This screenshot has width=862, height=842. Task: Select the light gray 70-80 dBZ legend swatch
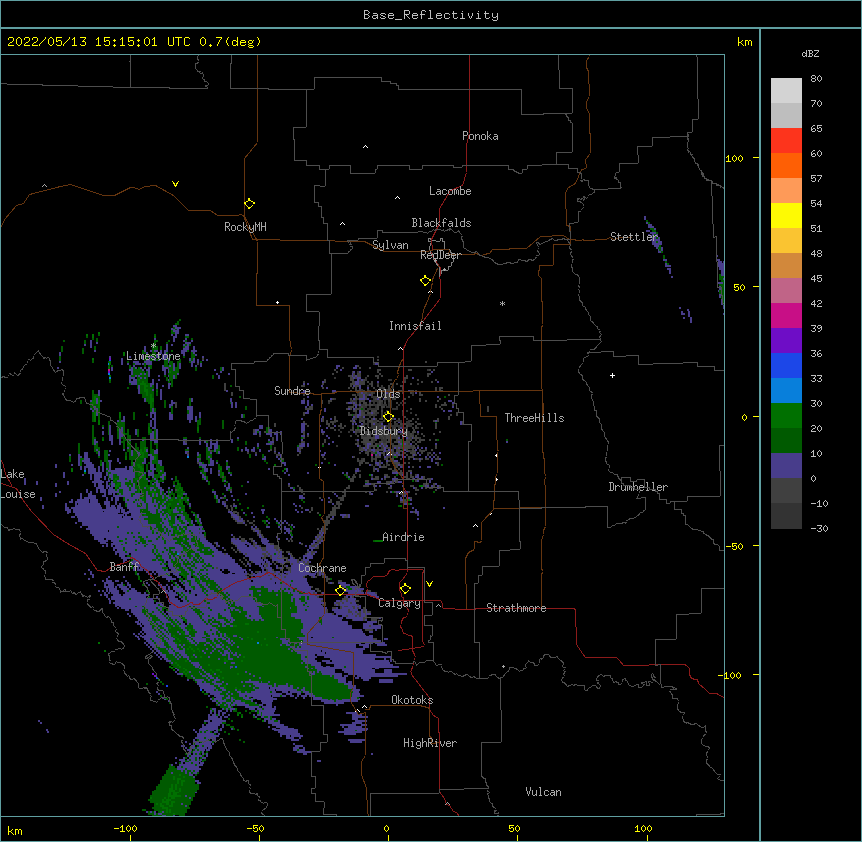(x=786, y=91)
